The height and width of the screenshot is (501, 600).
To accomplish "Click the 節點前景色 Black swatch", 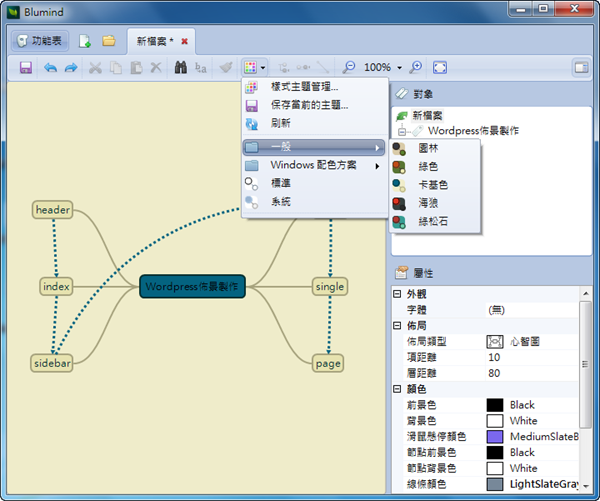I will coord(495,452).
